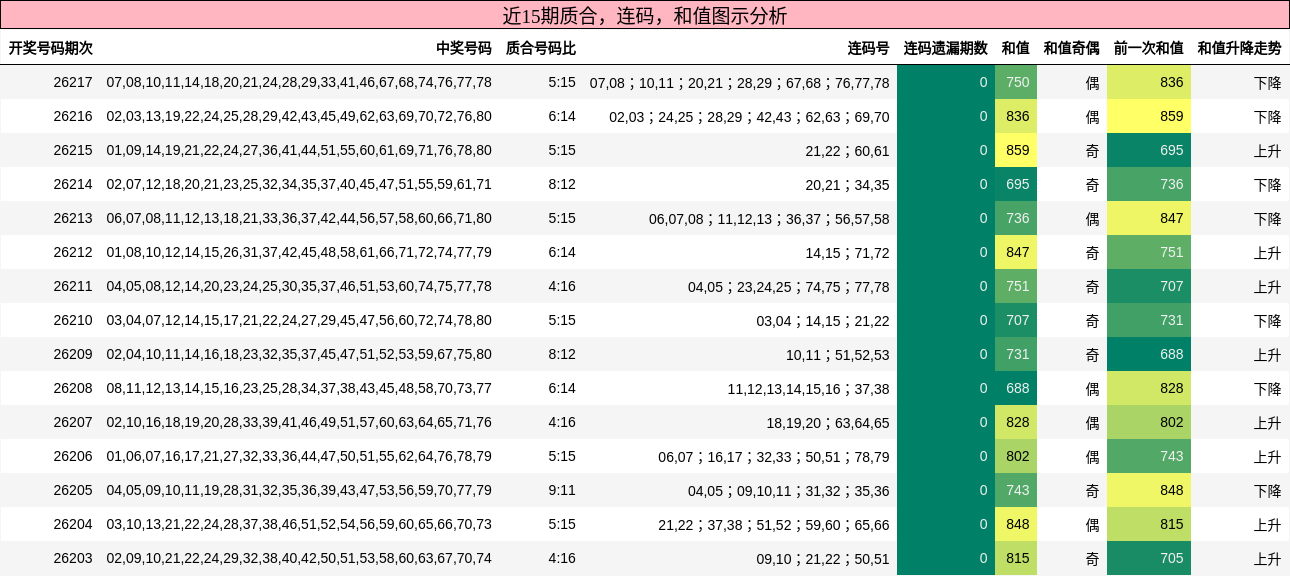The width and height of the screenshot is (1290, 576).
Task: Select the yellow 和值 cell 859 in row 26215
Action: (1016, 150)
